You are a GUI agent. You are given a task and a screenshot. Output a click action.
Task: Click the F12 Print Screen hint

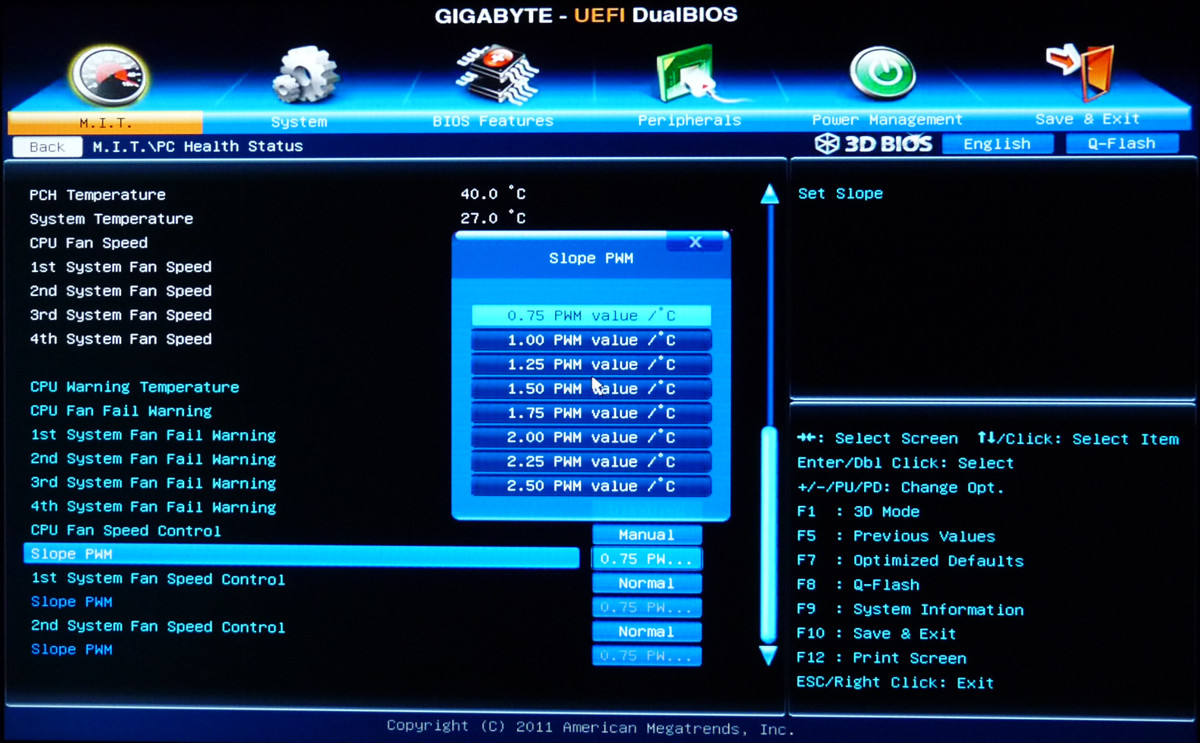click(881, 658)
